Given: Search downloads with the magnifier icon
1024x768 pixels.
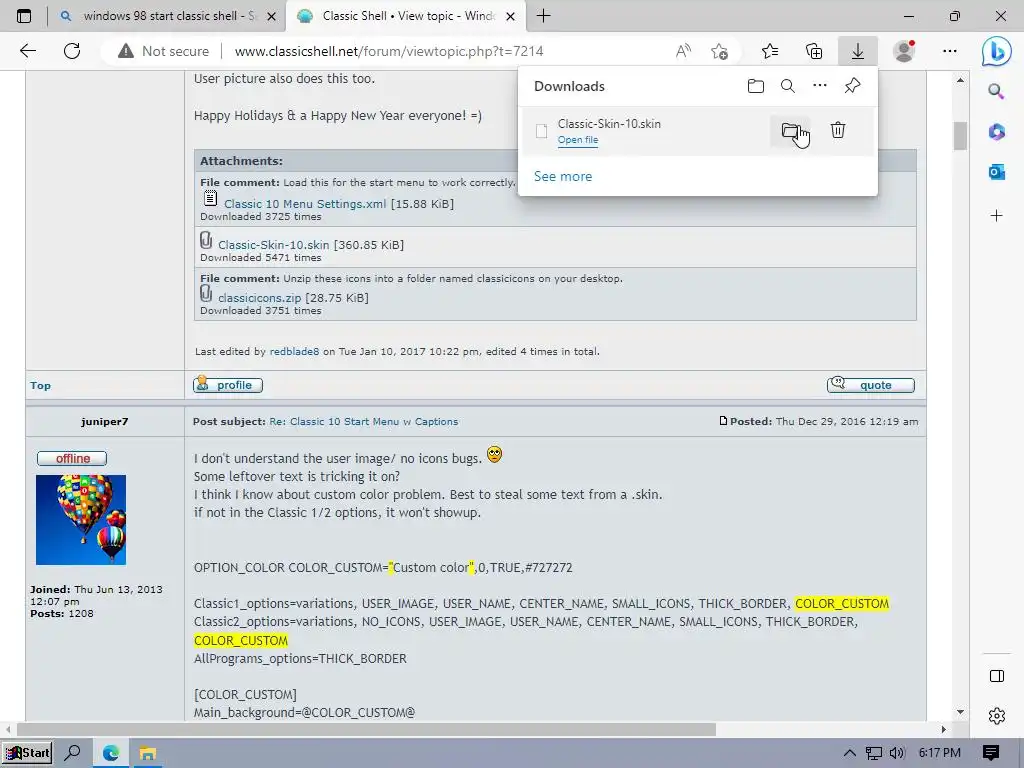Looking at the screenshot, I should click(x=788, y=86).
